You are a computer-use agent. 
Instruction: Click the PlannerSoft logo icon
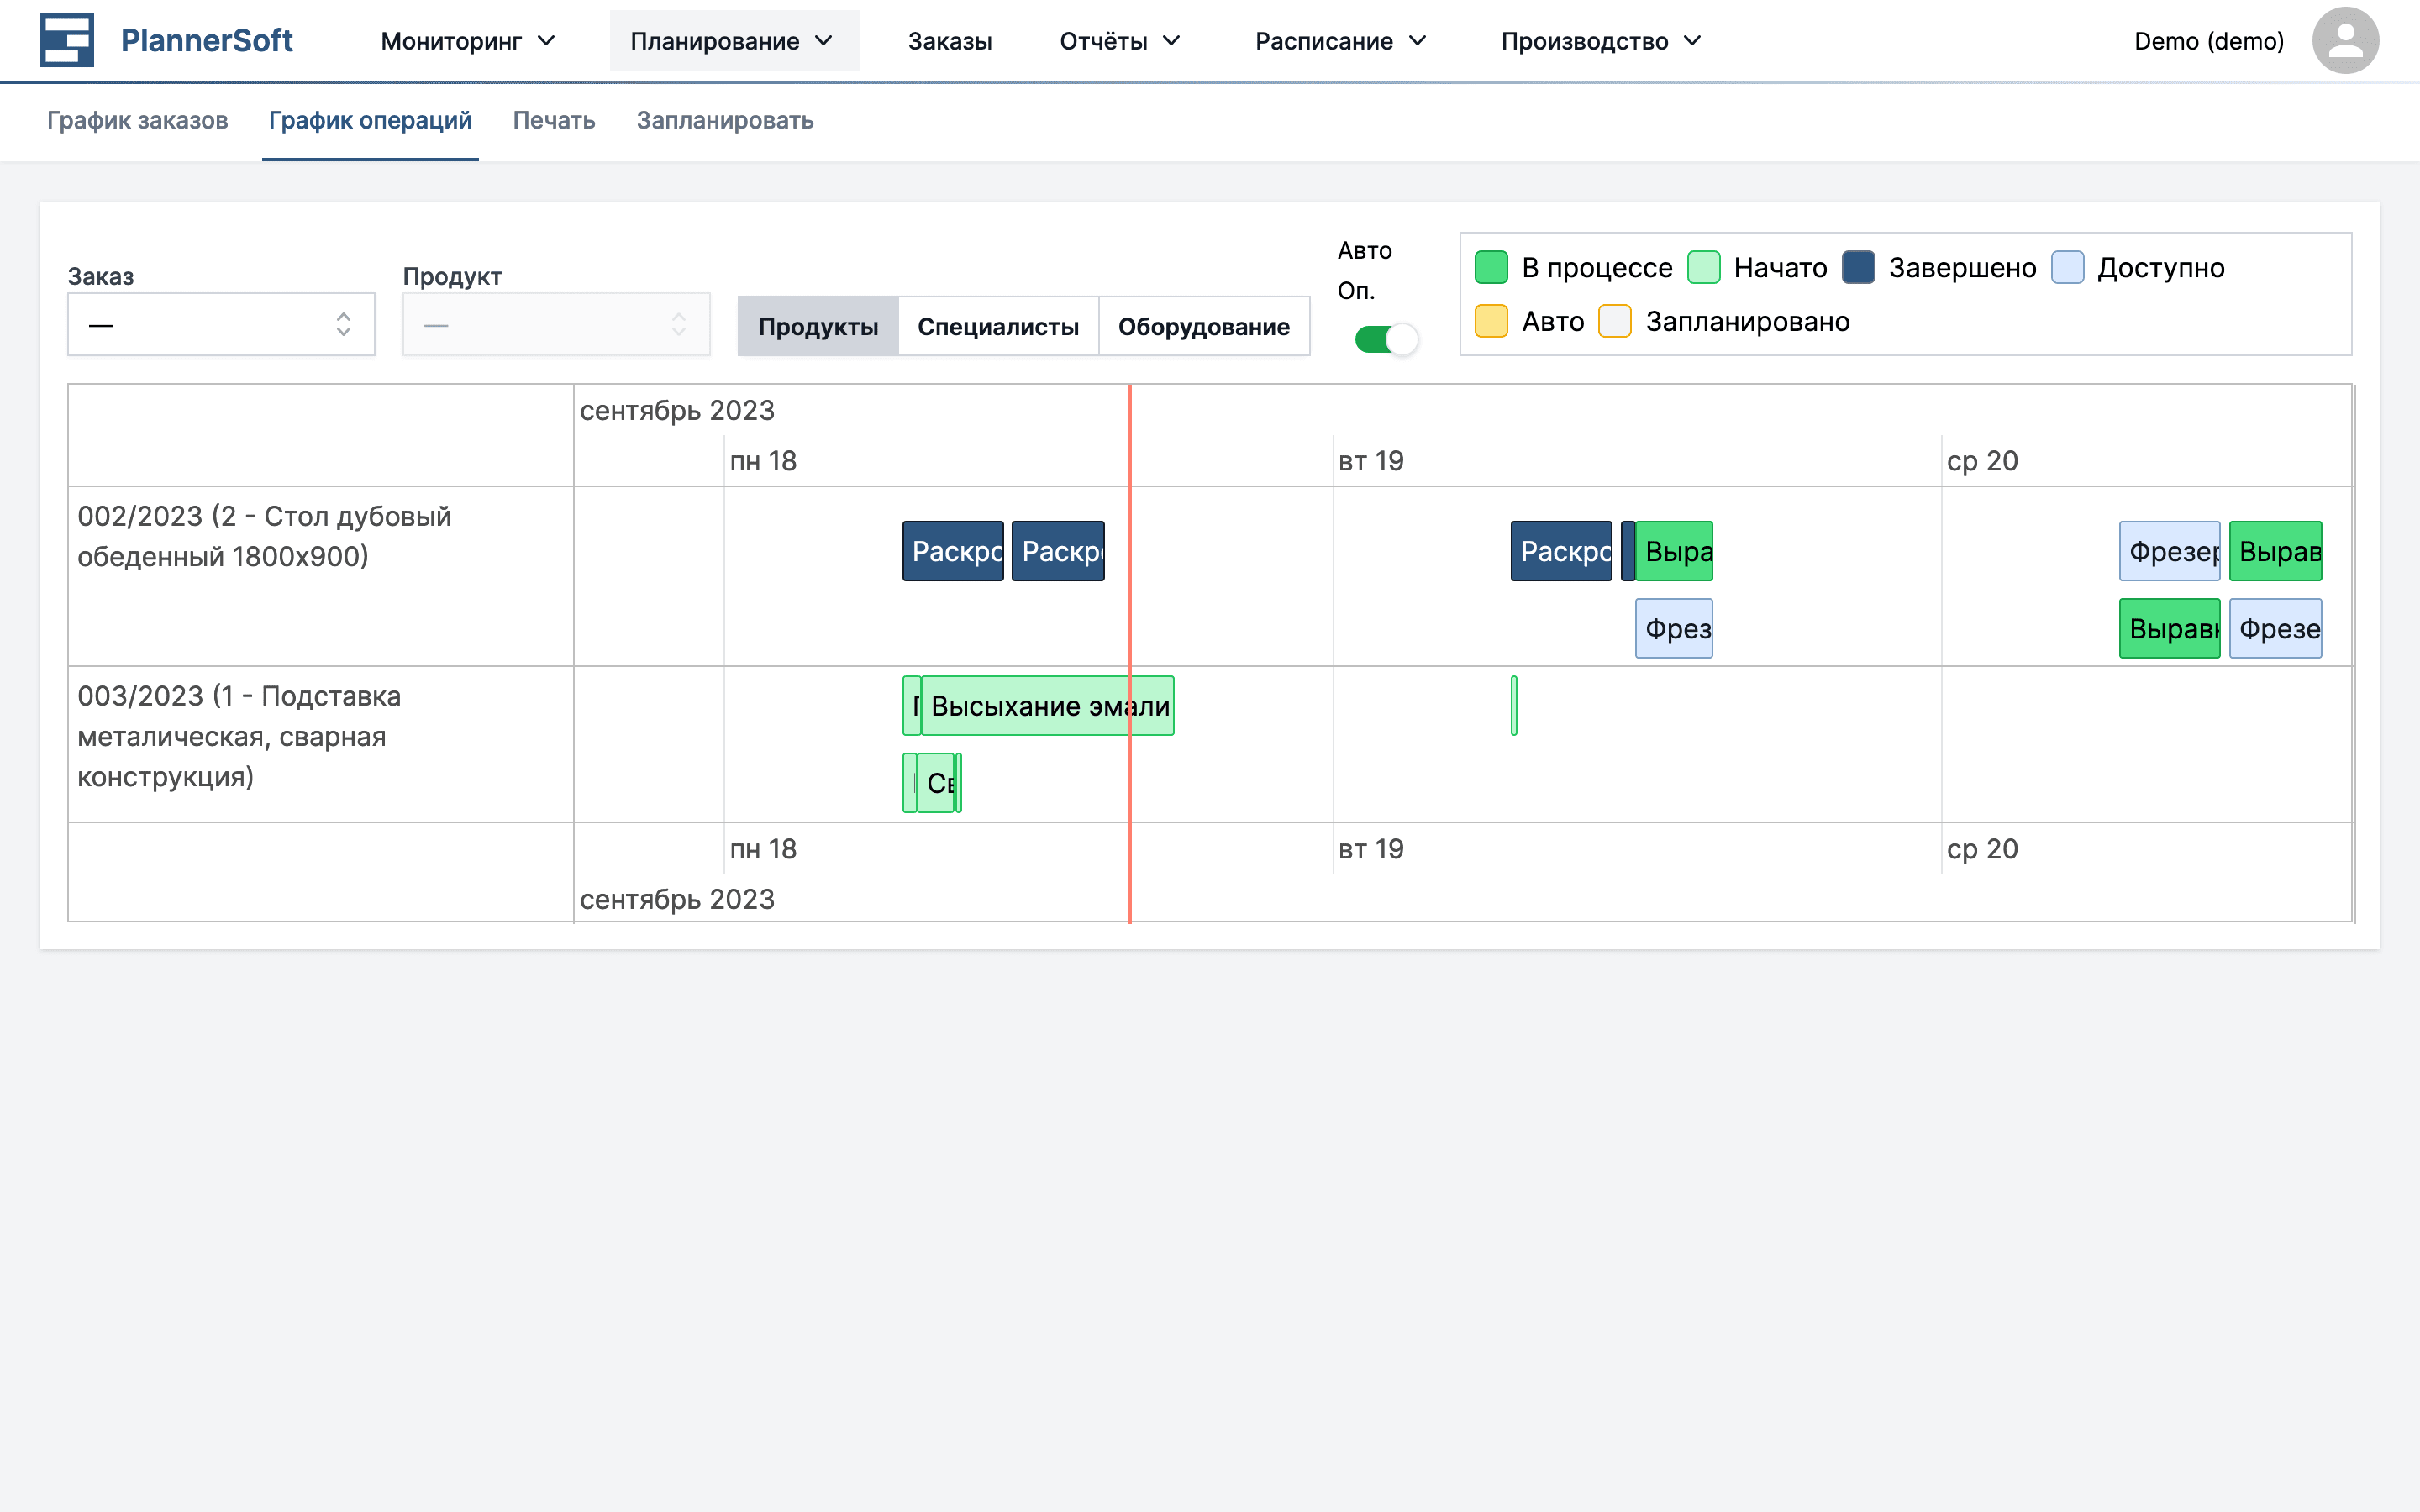tap(66, 40)
